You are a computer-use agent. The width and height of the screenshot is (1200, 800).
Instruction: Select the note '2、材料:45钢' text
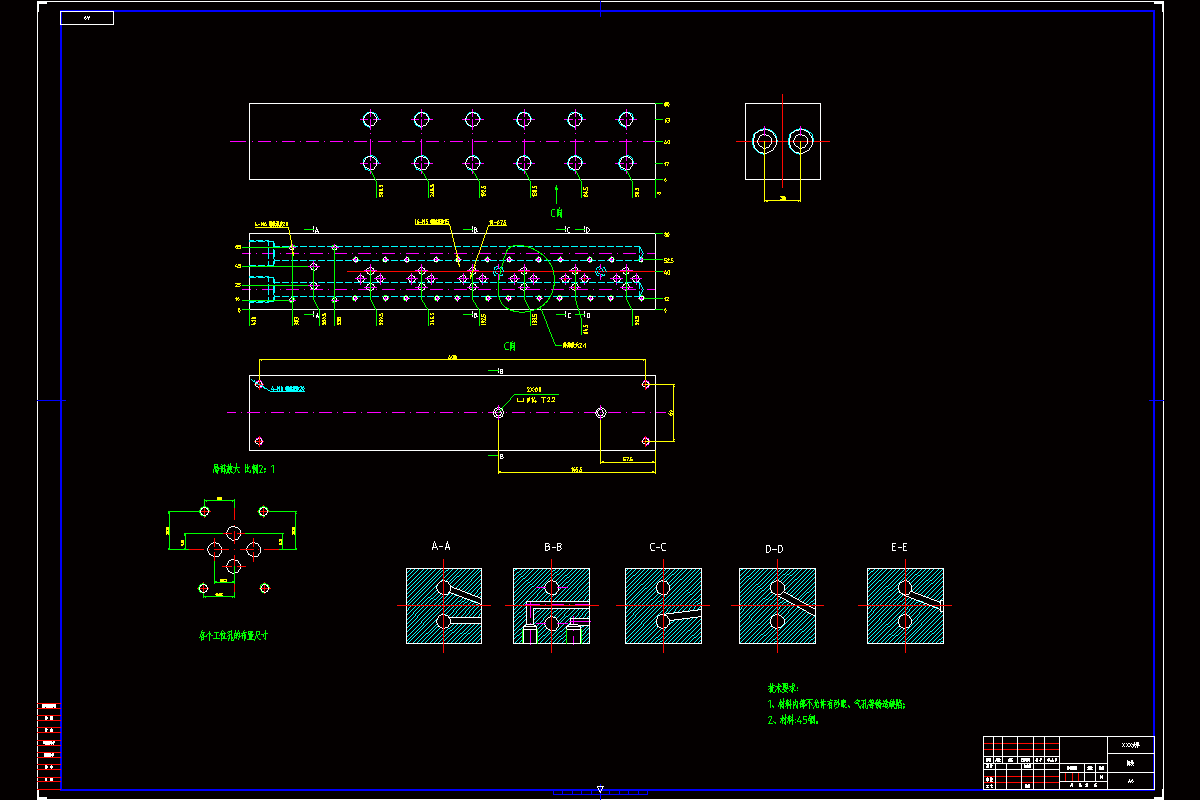click(x=794, y=719)
